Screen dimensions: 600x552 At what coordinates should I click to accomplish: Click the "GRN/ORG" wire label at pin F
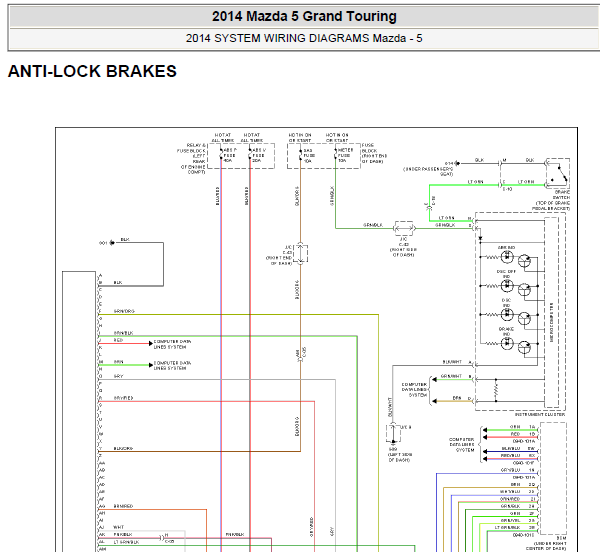click(124, 311)
